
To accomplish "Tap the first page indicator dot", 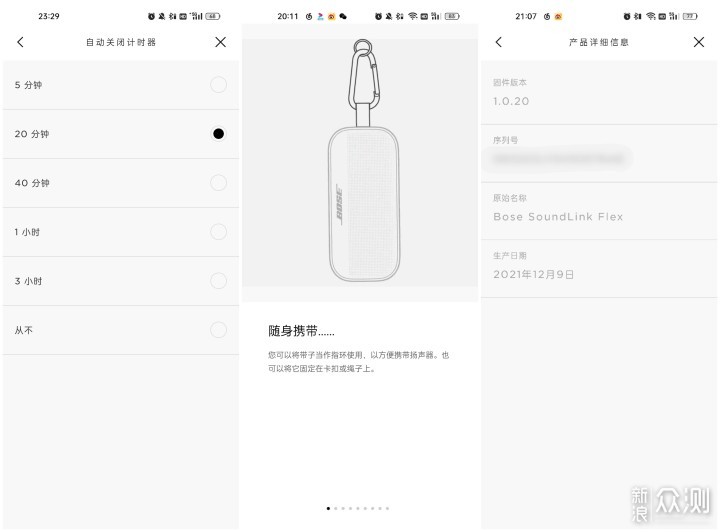I will pyautogui.click(x=328, y=508).
